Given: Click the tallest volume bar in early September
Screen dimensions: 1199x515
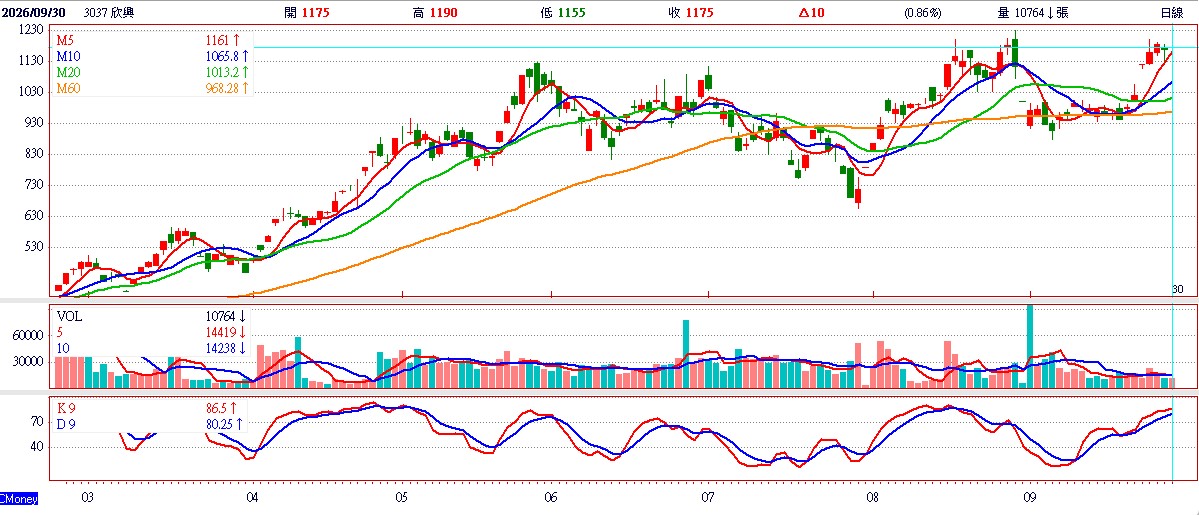Looking at the screenshot, I should 1030,347.
